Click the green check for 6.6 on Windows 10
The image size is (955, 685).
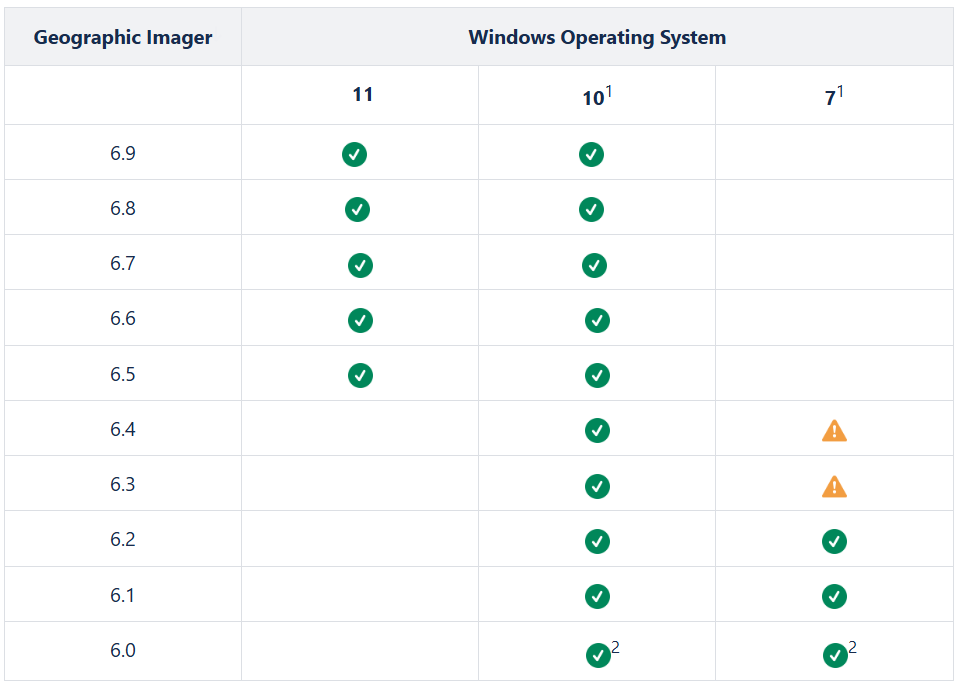pos(597,320)
